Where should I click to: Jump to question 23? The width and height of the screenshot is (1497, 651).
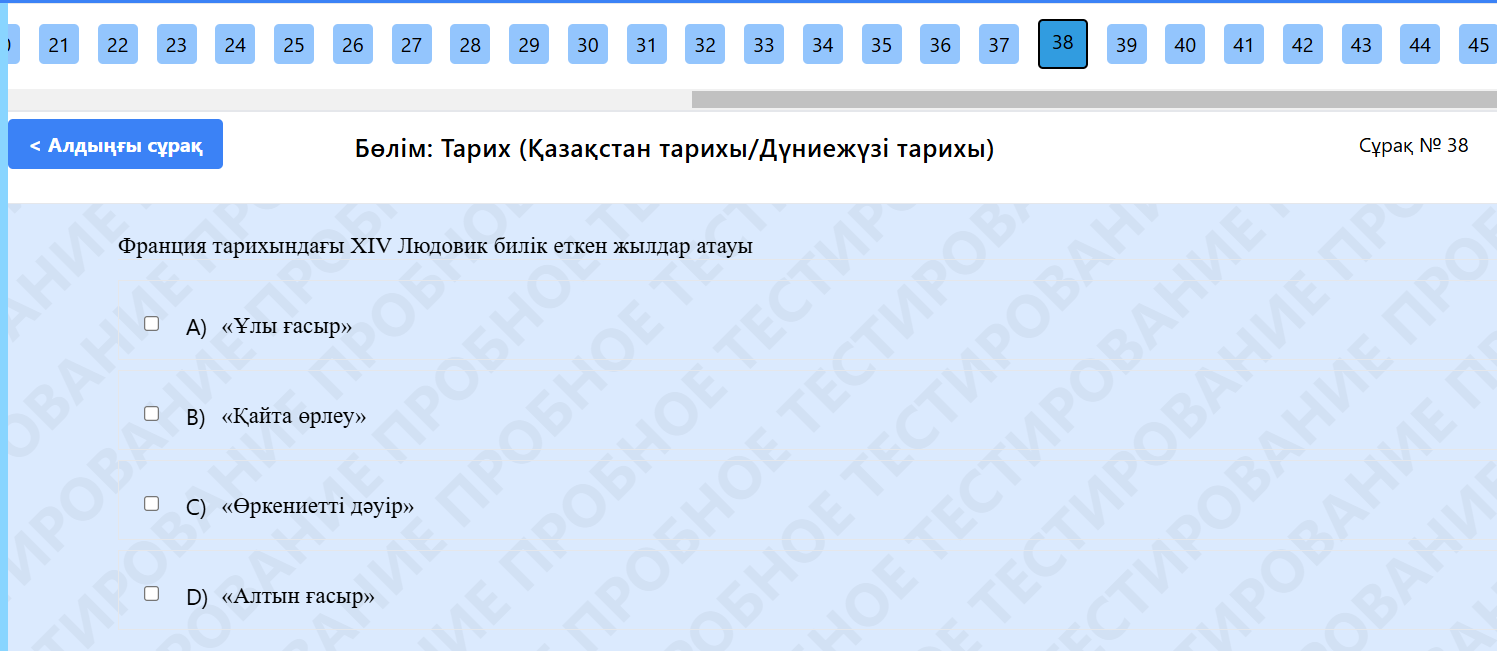pyautogui.click(x=177, y=45)
